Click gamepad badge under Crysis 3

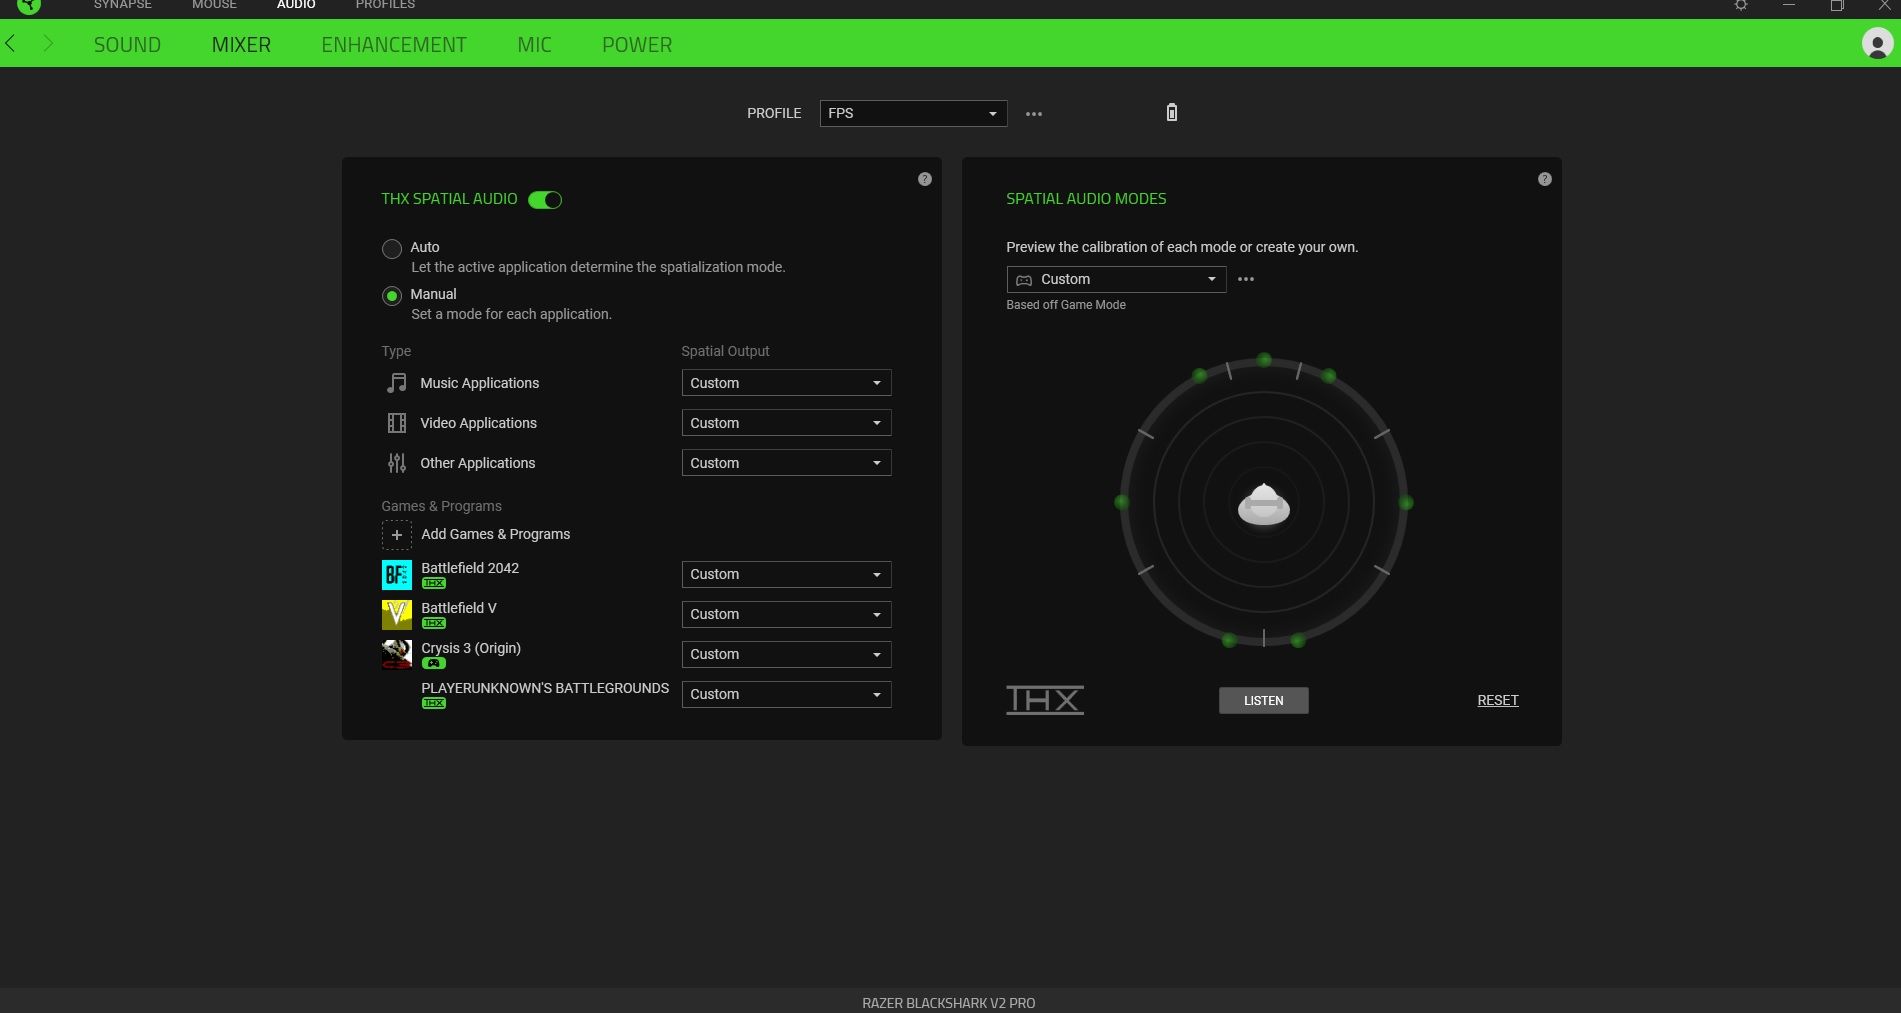coord(434,663)
